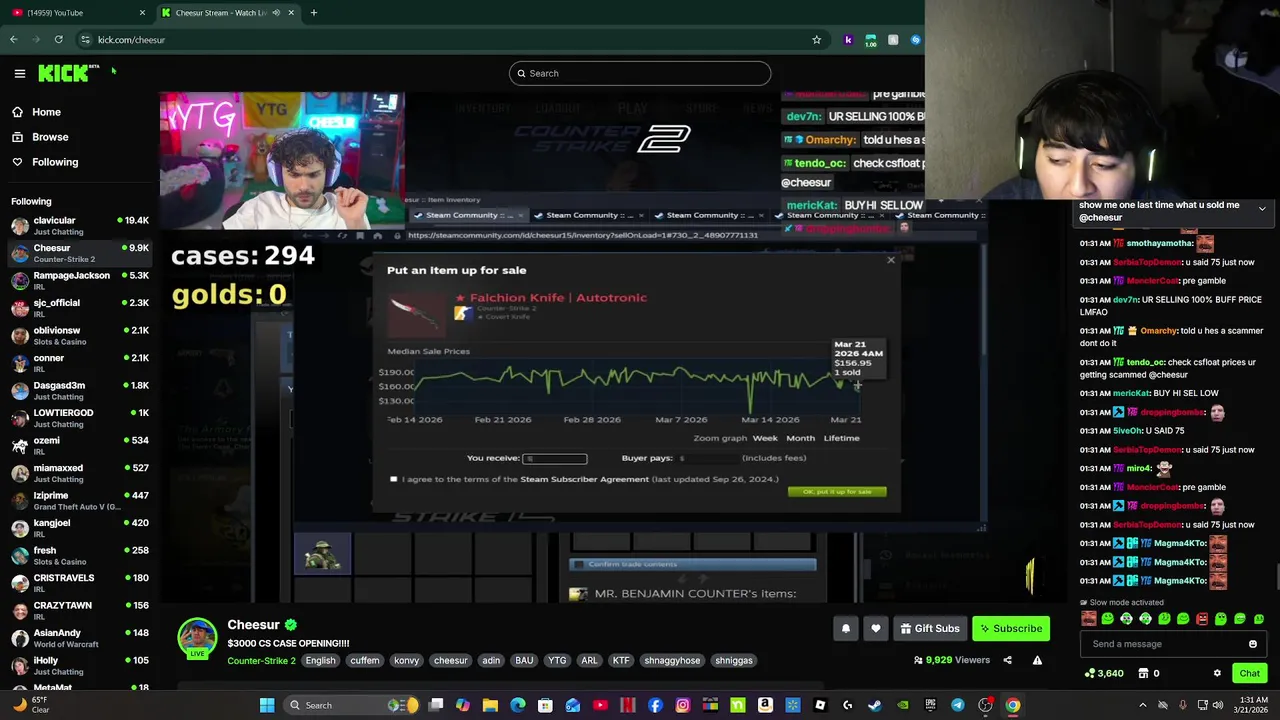Viewport: 1280px width, 720px height.
Task: Open conner's channel in sidebar
Action: 80,363
